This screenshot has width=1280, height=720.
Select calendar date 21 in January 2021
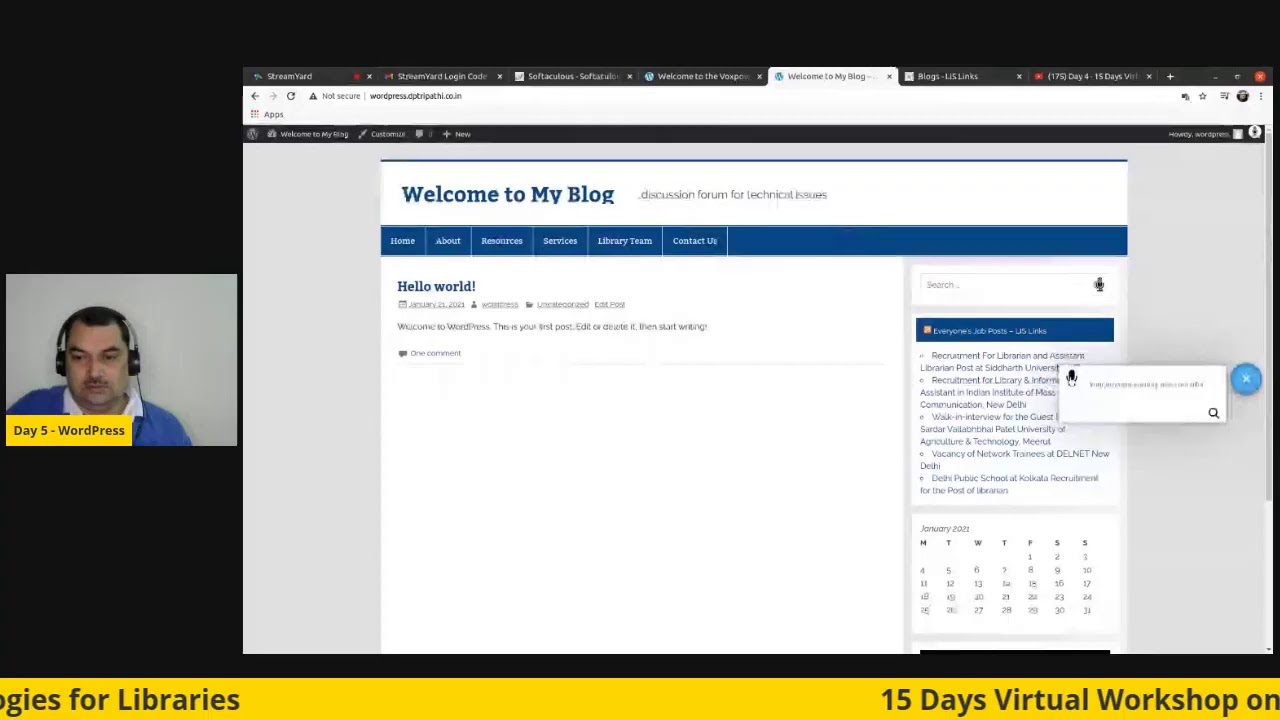point(1005,597)
